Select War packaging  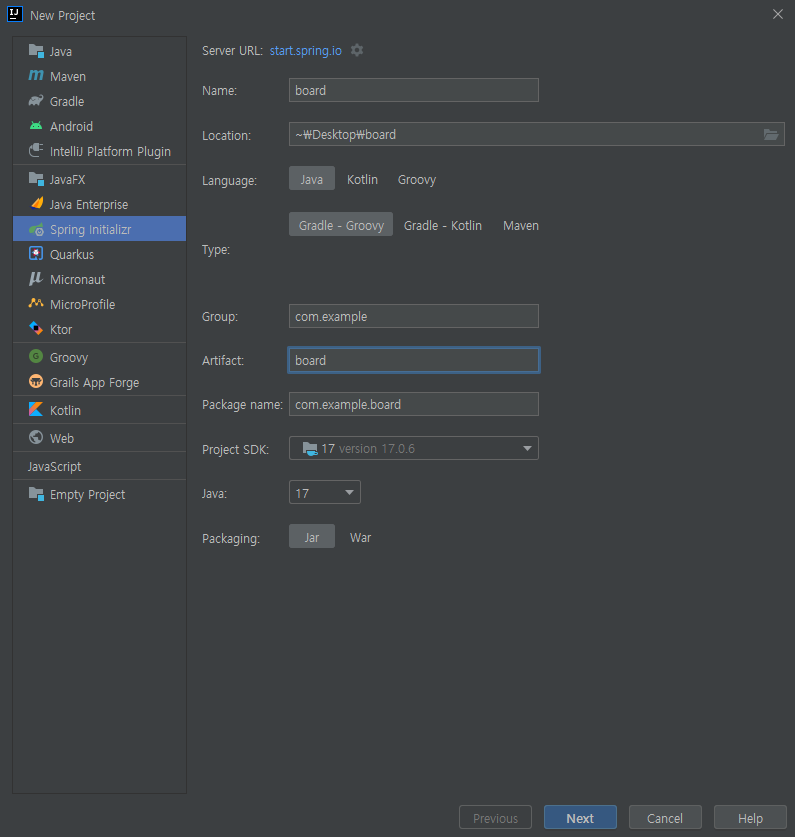click(360, 537)
